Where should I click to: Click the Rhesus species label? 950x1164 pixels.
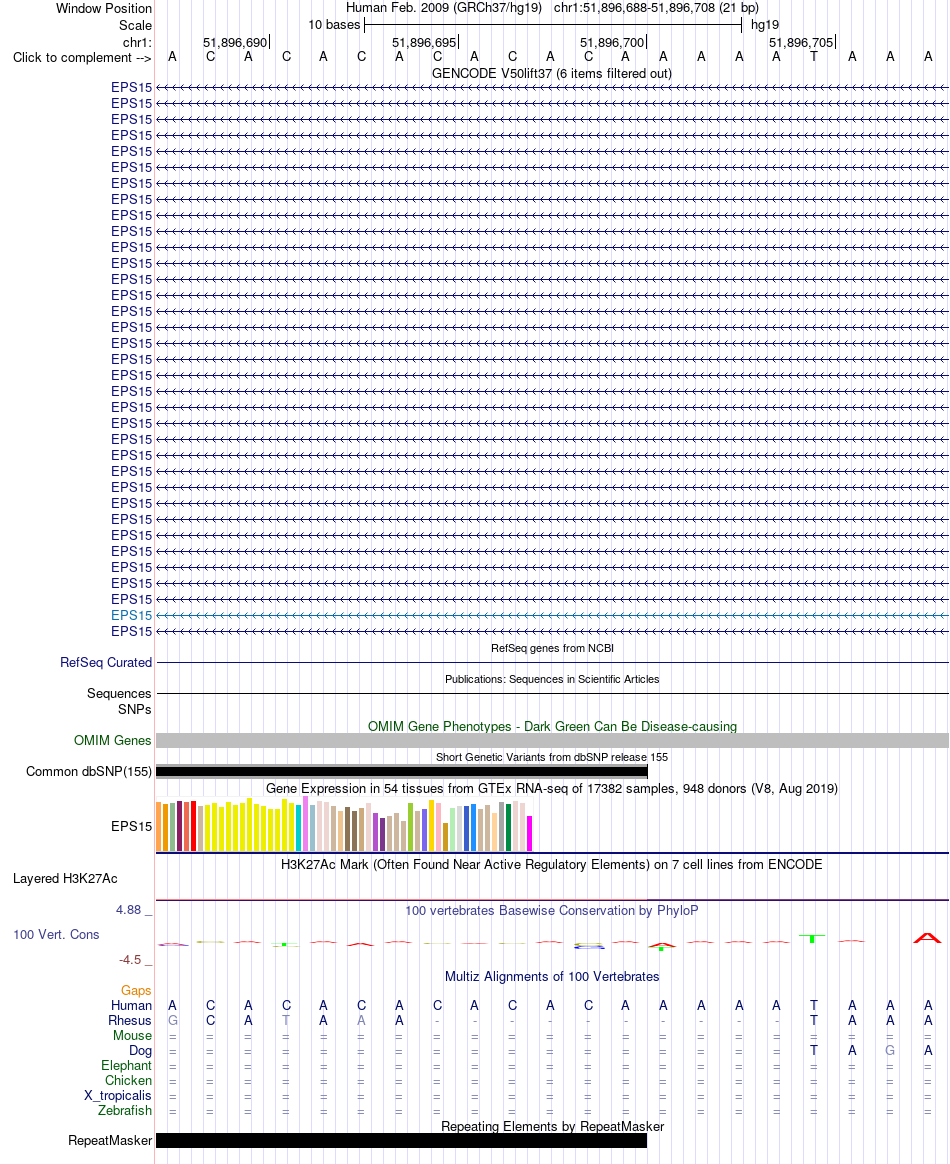(x=130, y=1021)
